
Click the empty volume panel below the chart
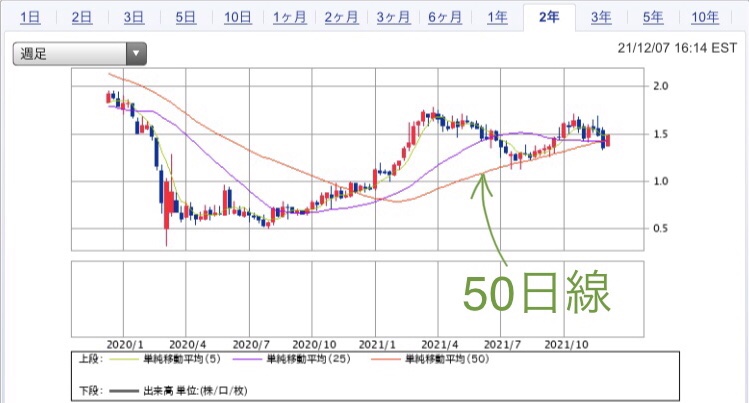[x=357, y=299]
